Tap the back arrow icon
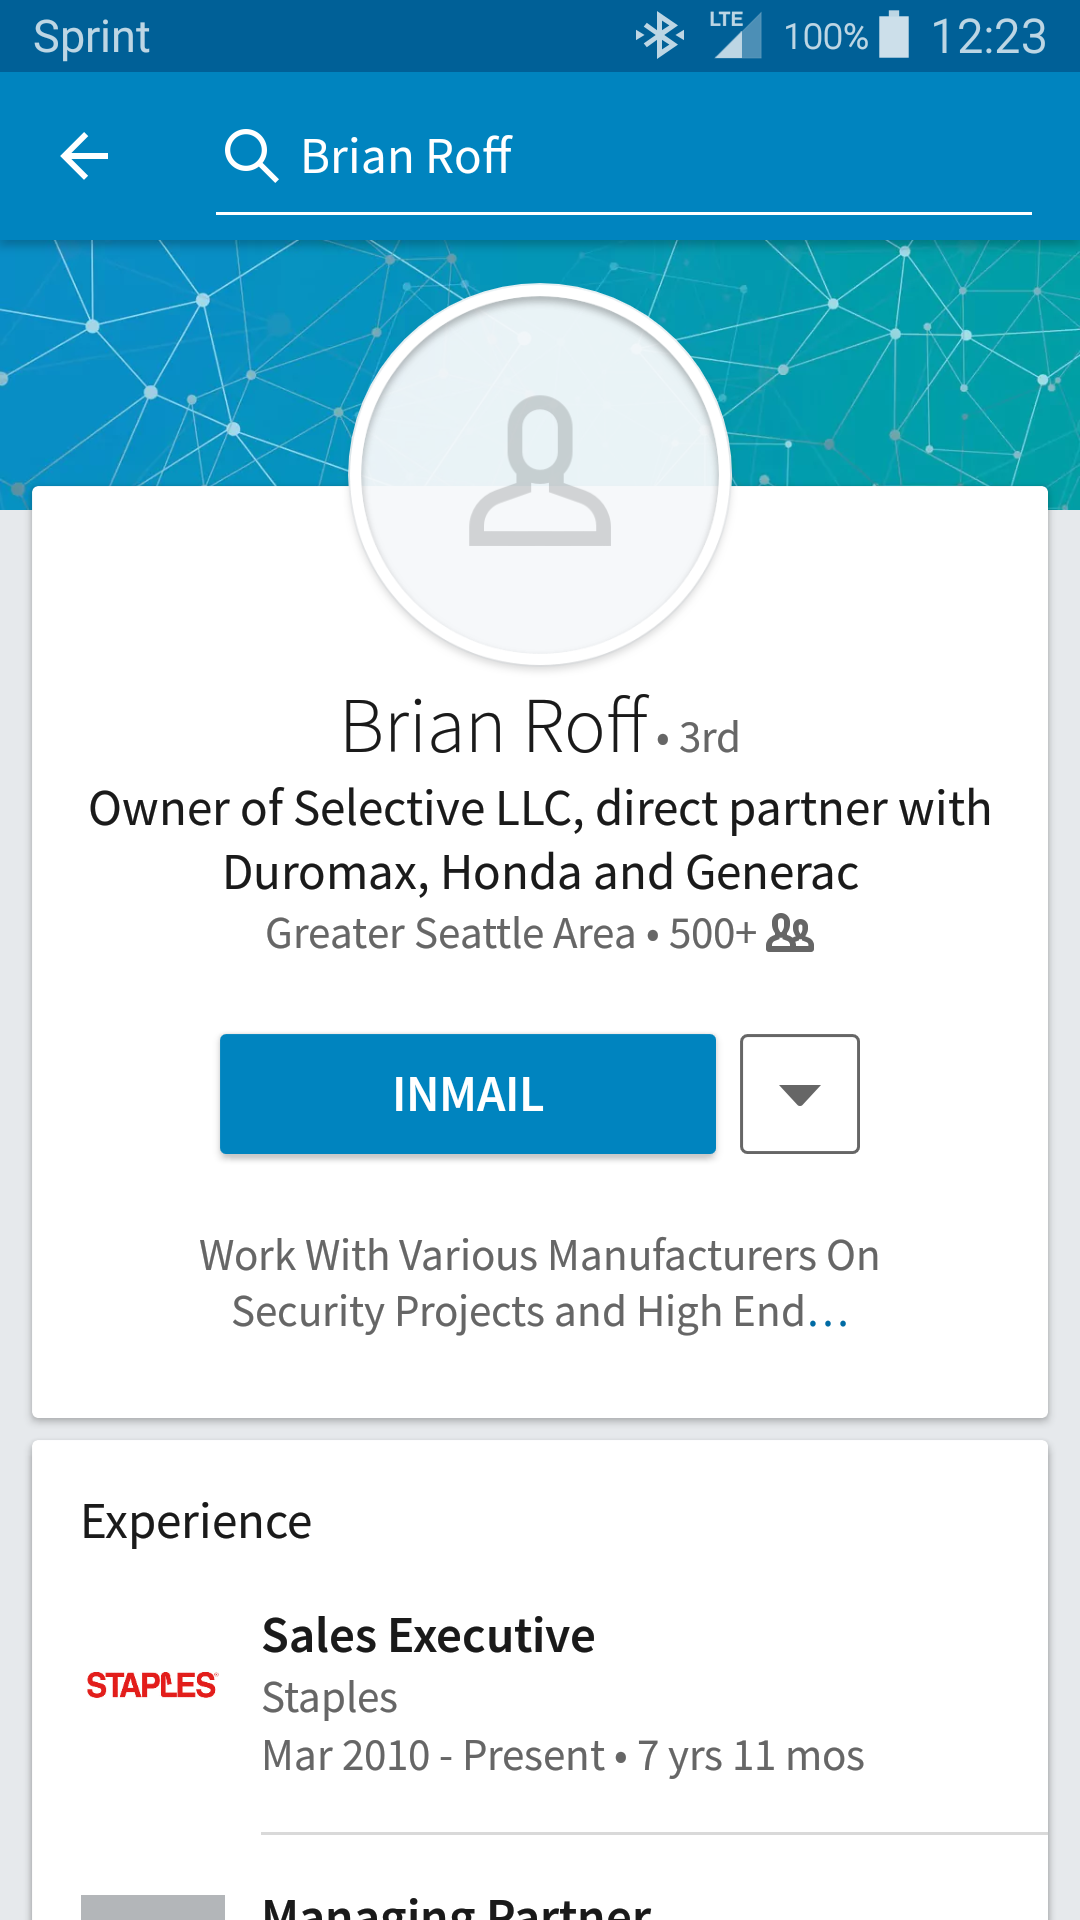The height and width of the screenshot is (1920, 1080). point(84,156)
